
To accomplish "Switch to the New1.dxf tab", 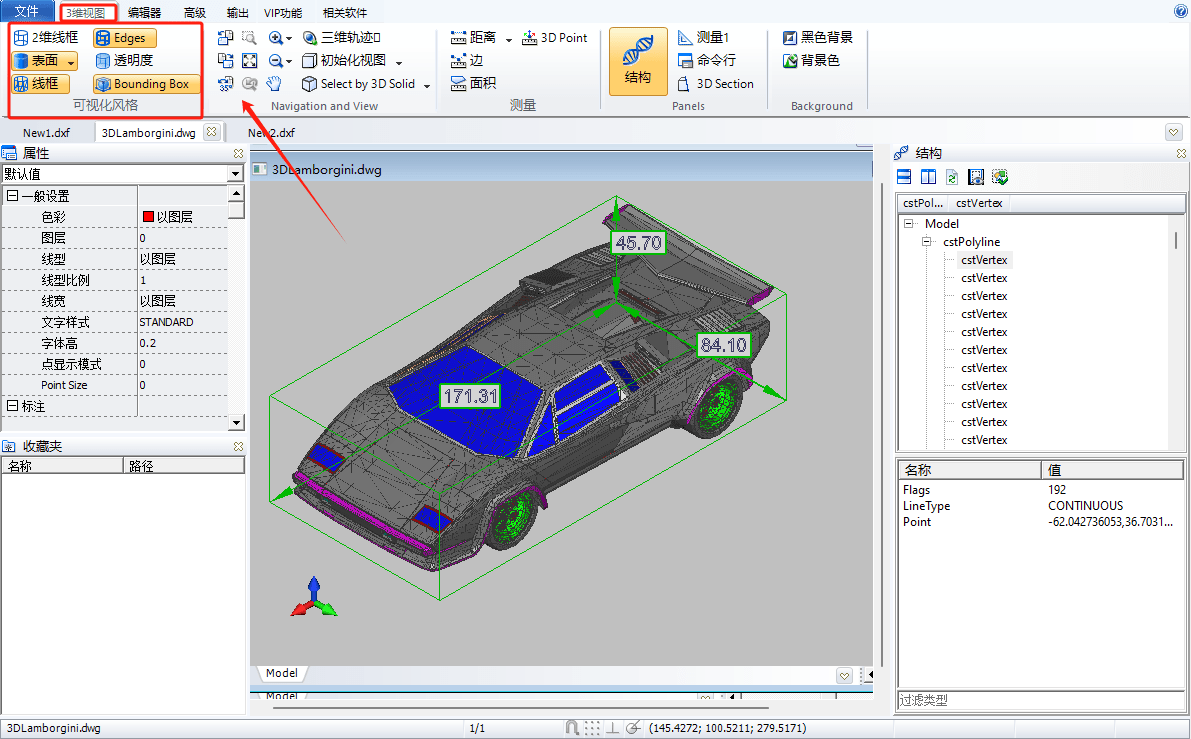I will 46,133.
